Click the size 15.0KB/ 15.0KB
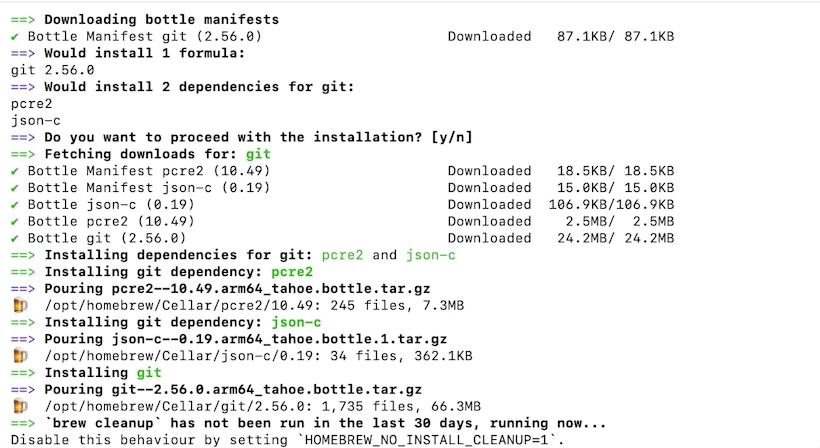Image resolution: width=820 pixels, height=448 pixels. coord(616,188)
